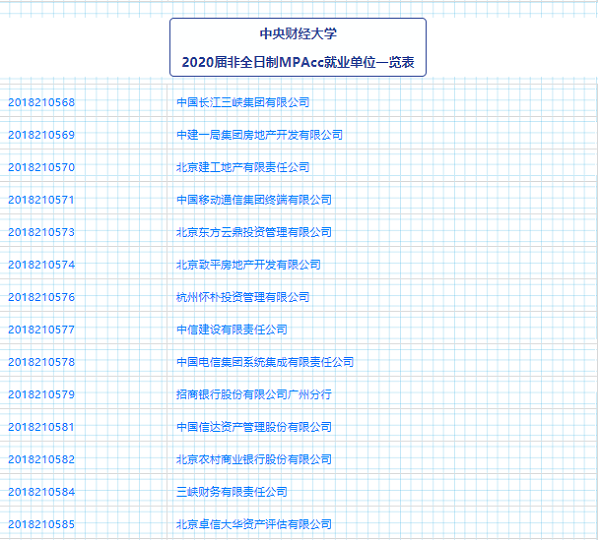Select student ID 2018210568

[41, 102]
